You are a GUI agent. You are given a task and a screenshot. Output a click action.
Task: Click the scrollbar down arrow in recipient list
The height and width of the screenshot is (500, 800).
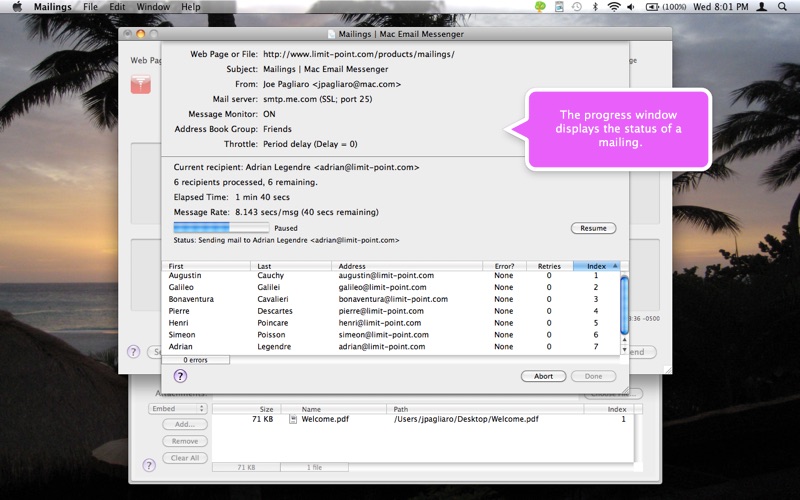(624, 350)
